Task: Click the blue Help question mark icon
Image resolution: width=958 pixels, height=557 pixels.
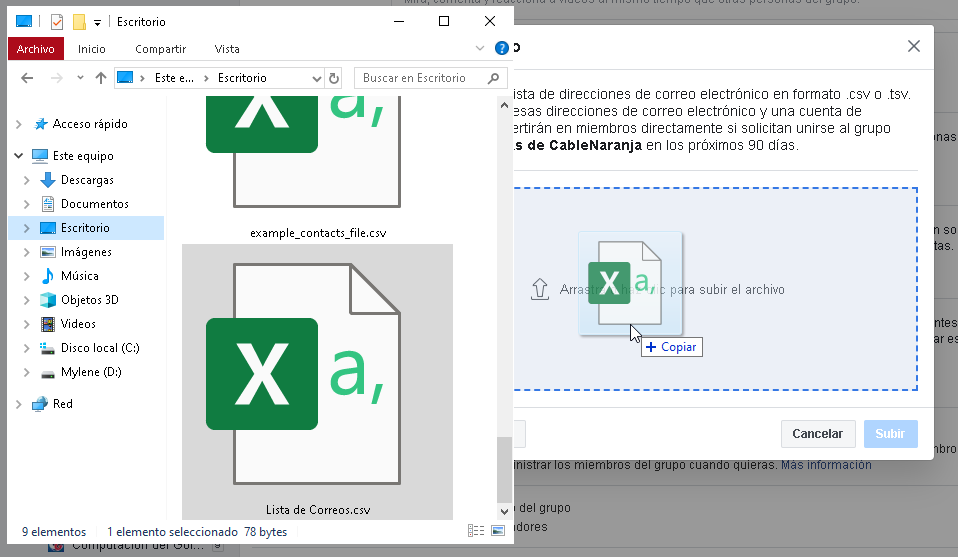Action: pyautogui.click(x=502, y=48)
